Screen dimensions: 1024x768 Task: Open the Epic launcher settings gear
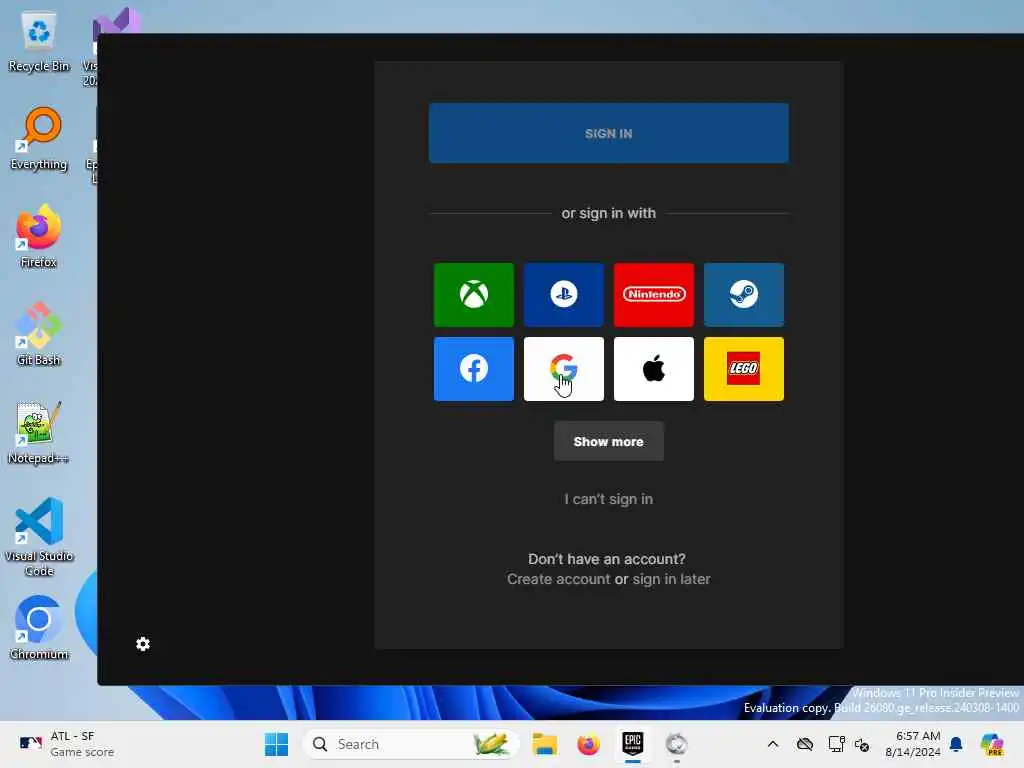tap(143, 645)
